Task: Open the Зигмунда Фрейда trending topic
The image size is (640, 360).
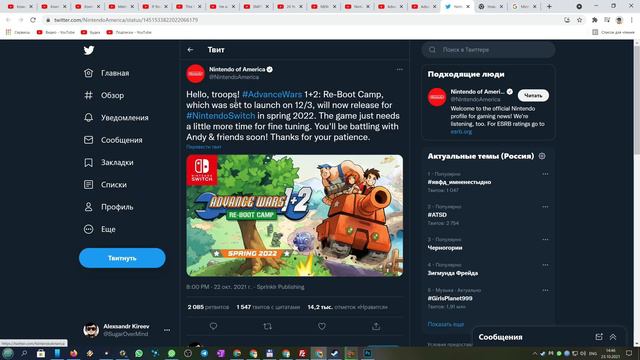Action: (453, 273)
